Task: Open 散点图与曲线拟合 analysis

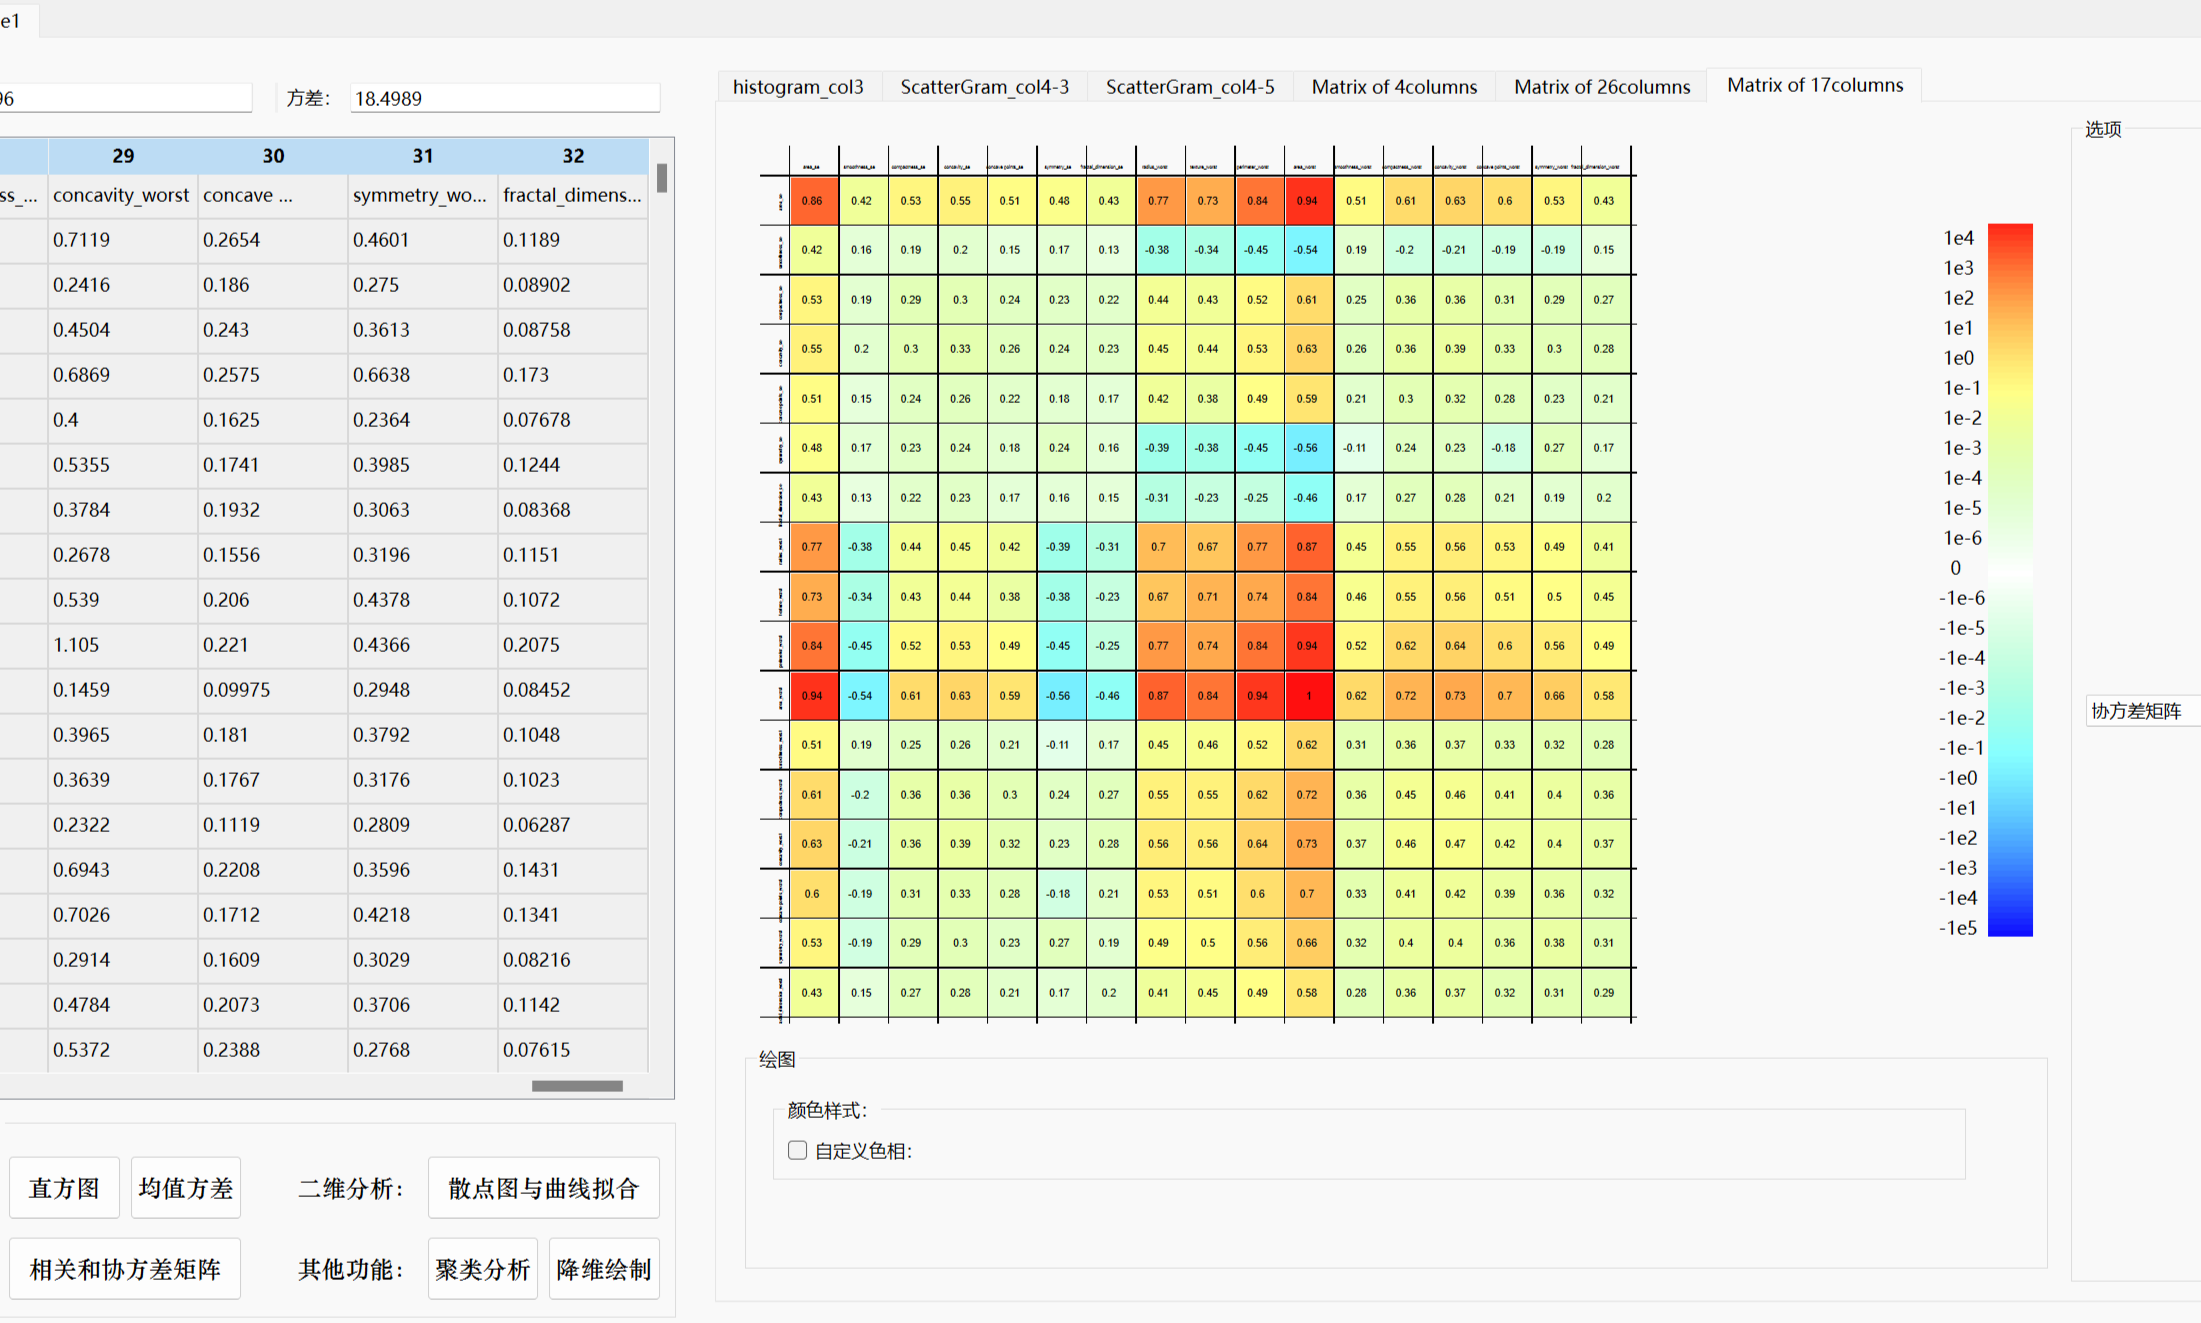Action: pos(543,1188)
